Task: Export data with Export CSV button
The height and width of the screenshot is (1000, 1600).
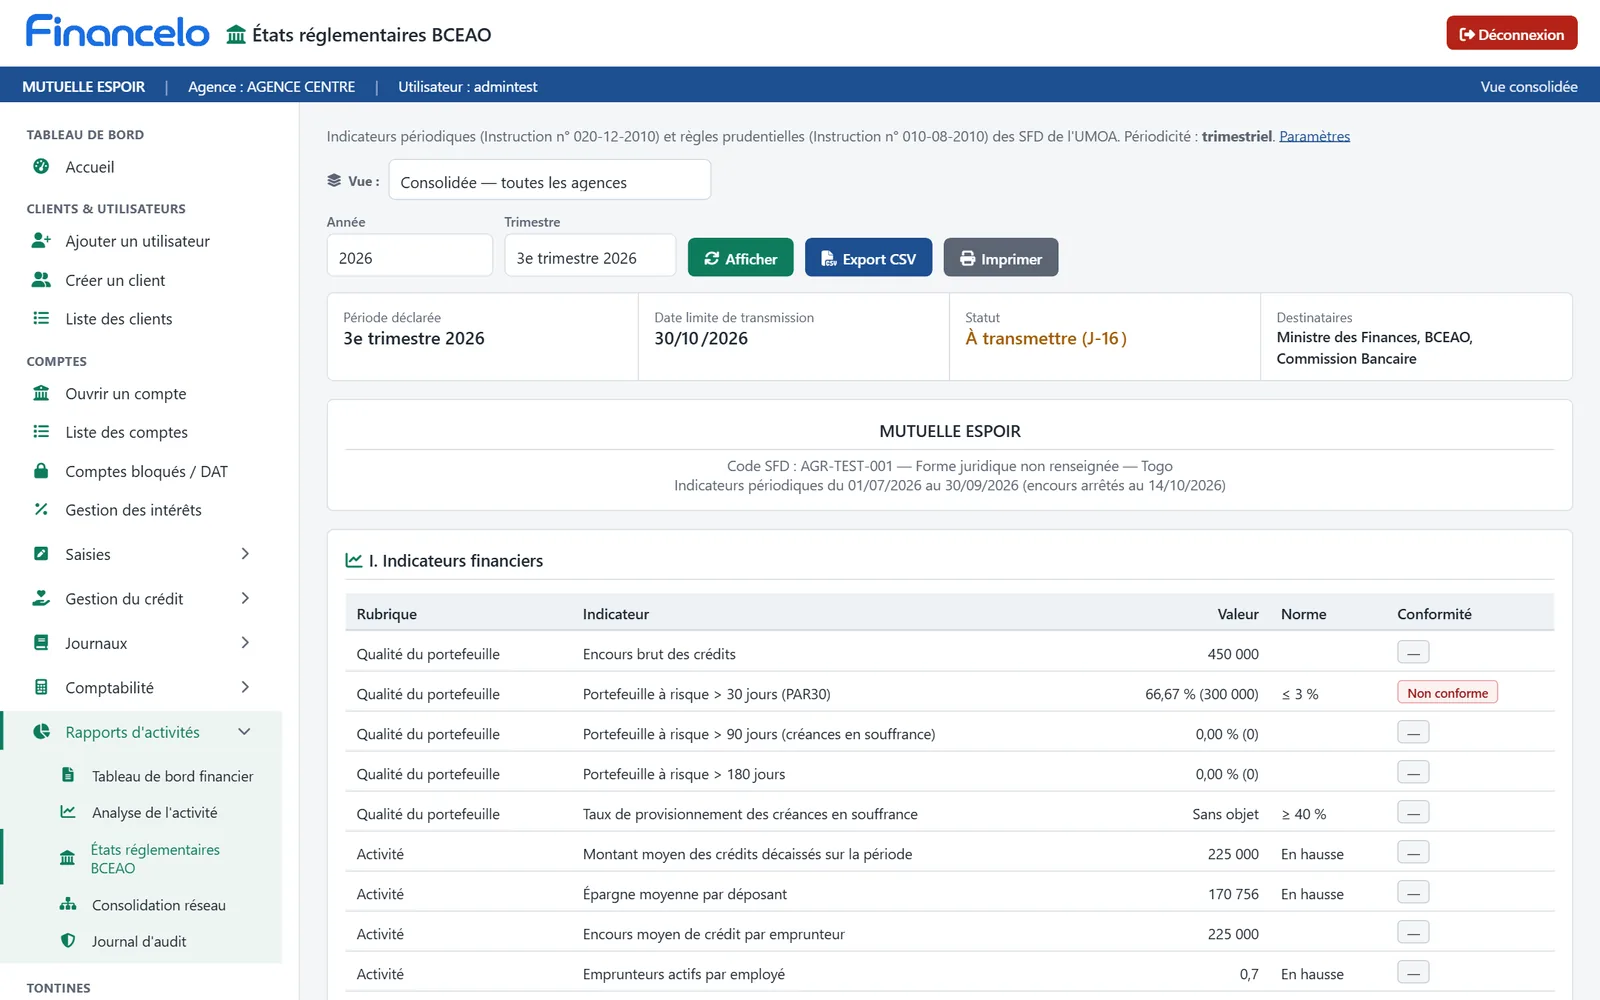Action: pos(868,258)
